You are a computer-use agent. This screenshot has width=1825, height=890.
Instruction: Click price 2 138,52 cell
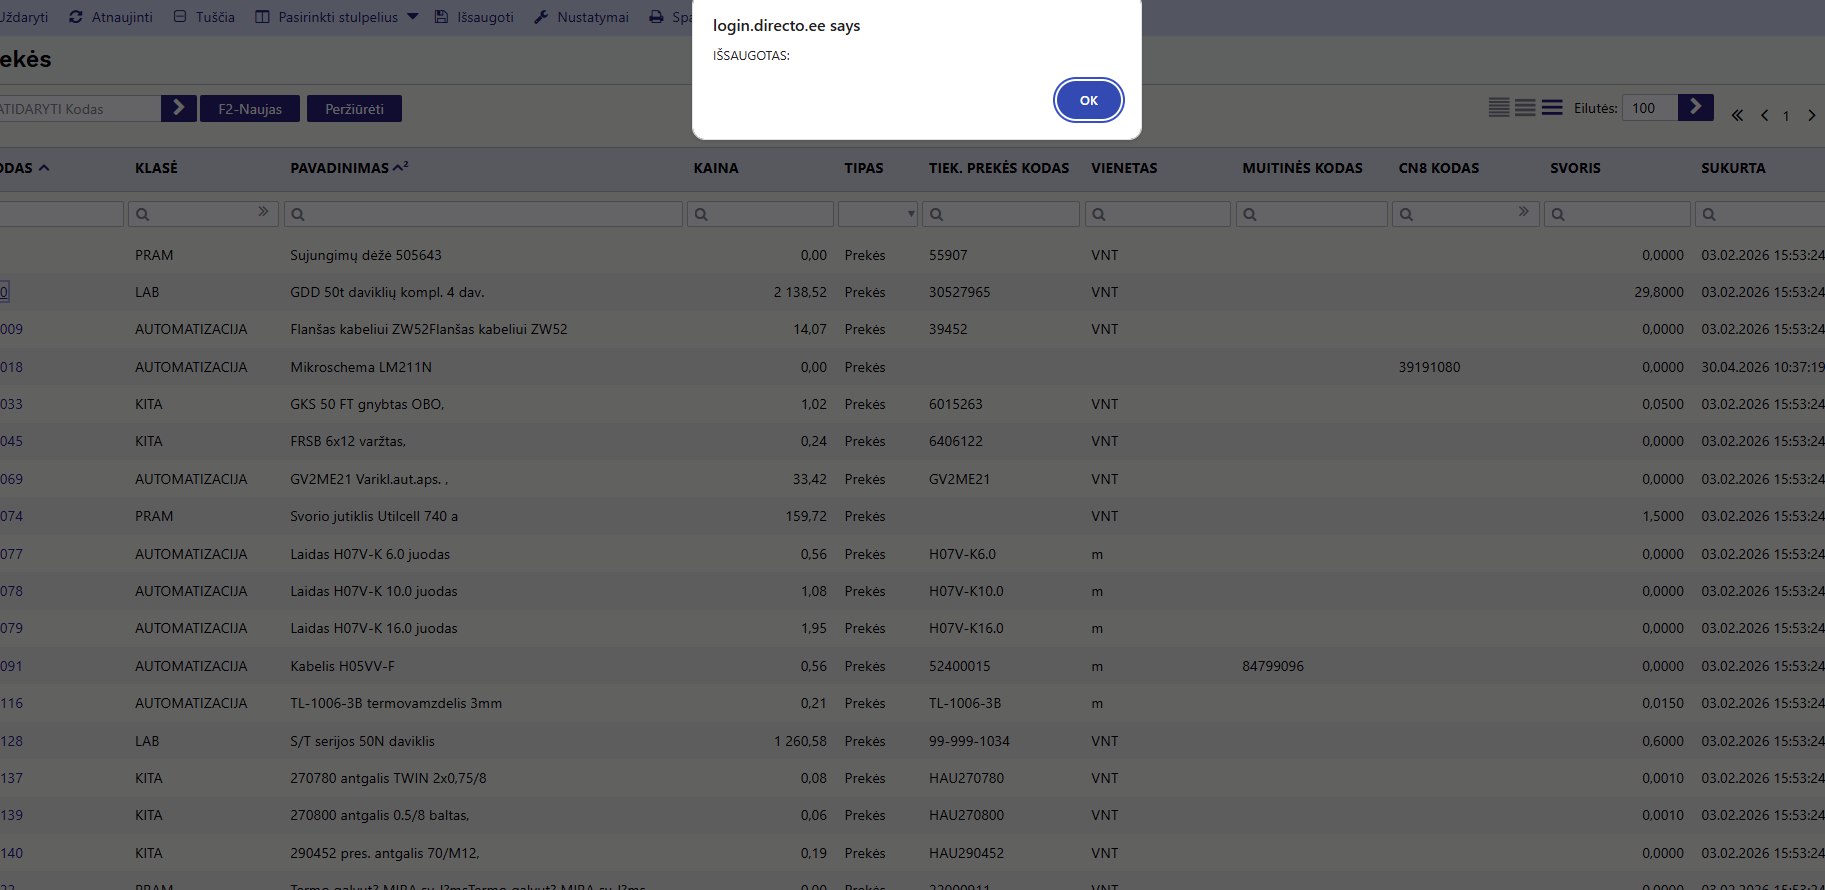(800, 292)
